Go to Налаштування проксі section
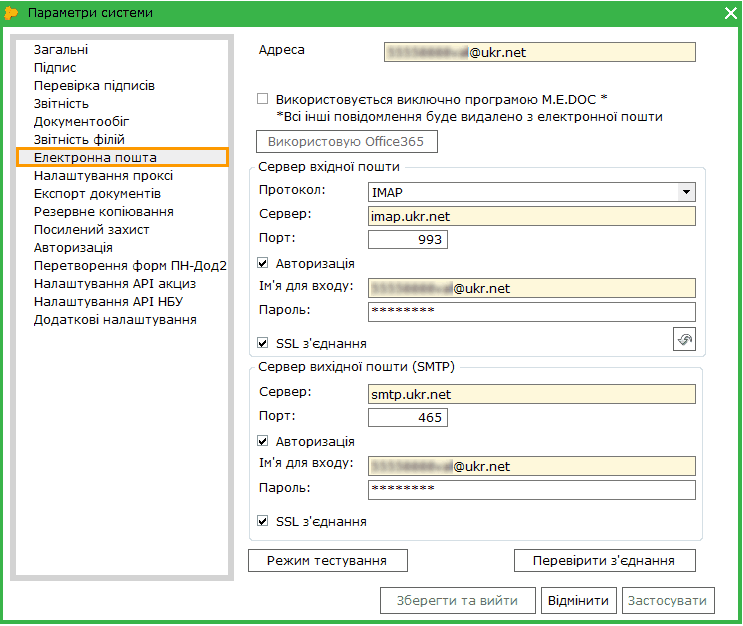Viewport: 743px width, 626px height. (x=103, y=176)
